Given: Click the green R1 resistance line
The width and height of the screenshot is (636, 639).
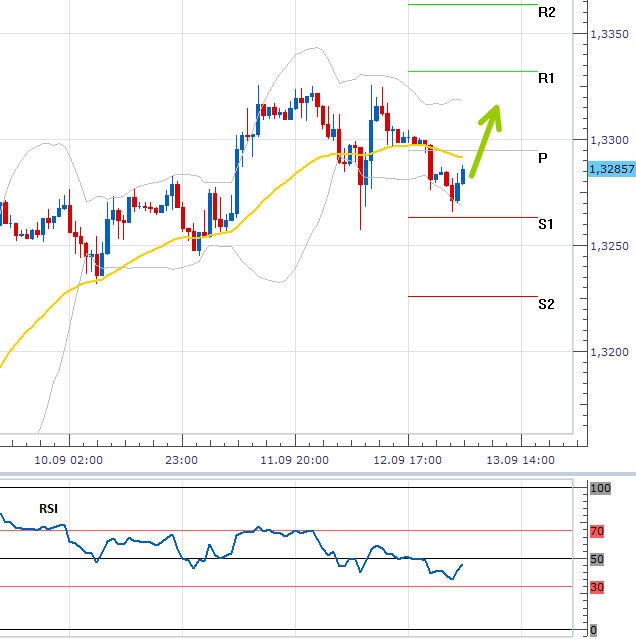Looking at the screenshot, I should 473,71.
